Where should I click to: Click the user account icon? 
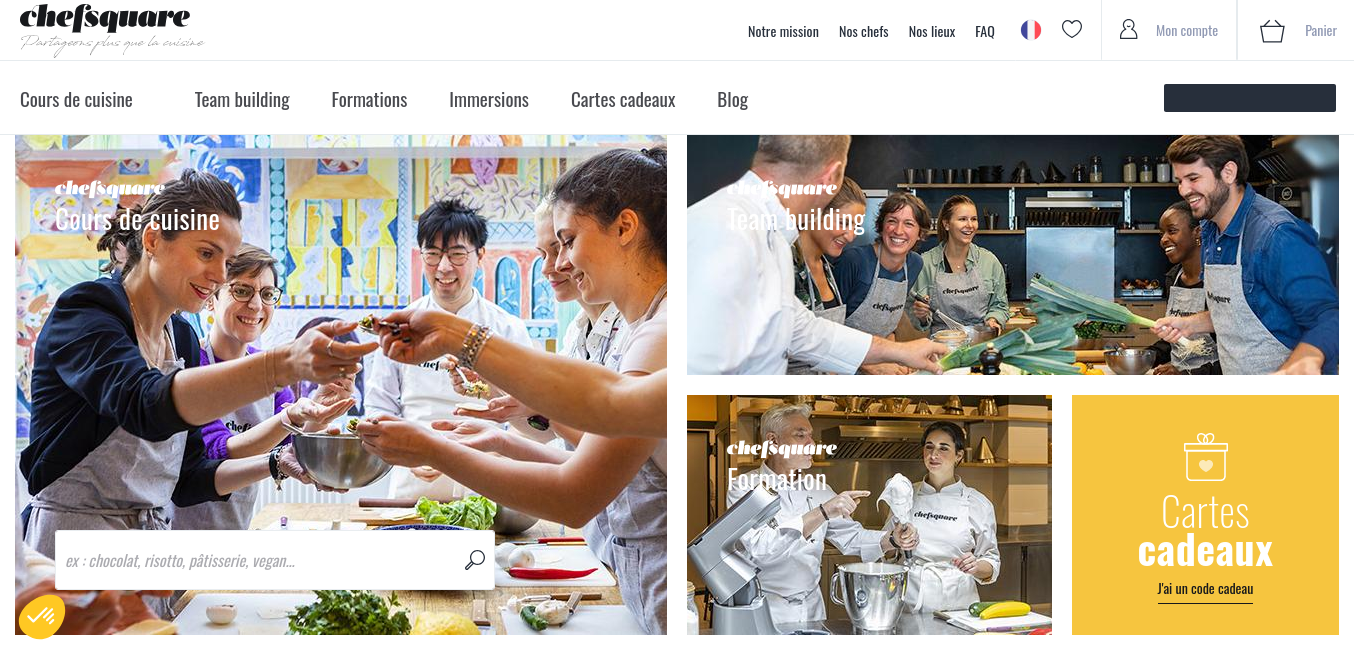click(x=1129, y=30)
